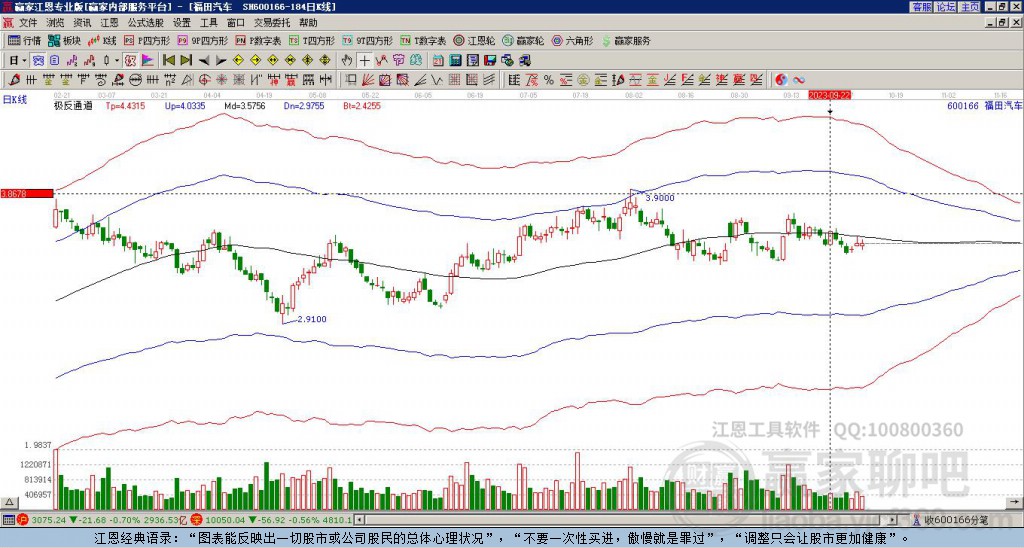Click the 3.8678 red price tag

click(x=27, y=193)
